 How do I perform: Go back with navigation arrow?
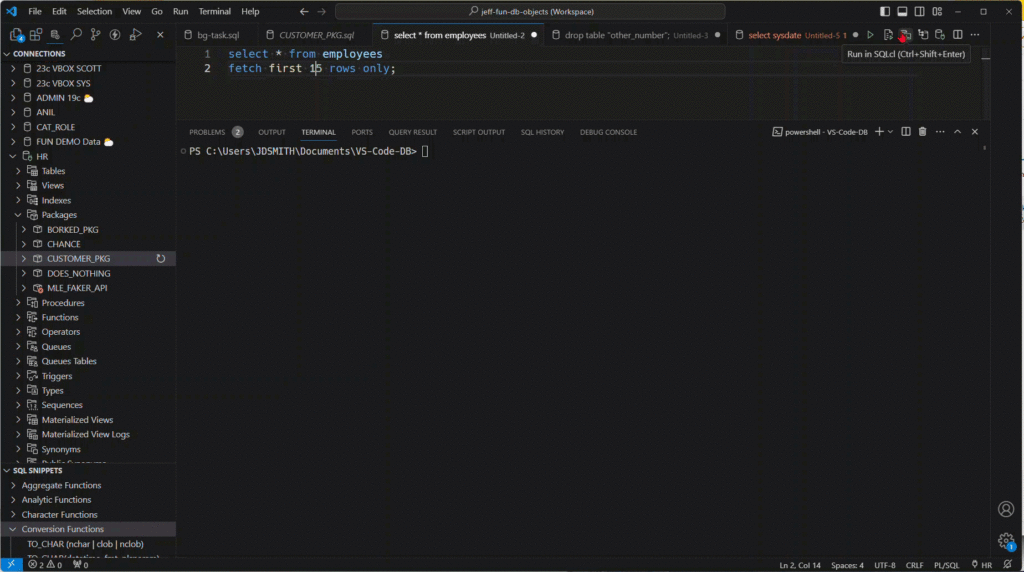[x=304, y=12]
